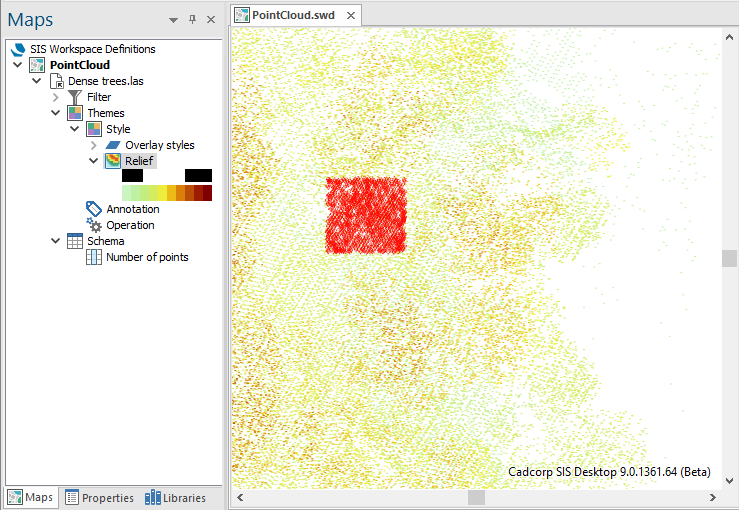Click the vertical scrollbar thumb
Viewport: 739px width, 510px height.
[729, 258]
